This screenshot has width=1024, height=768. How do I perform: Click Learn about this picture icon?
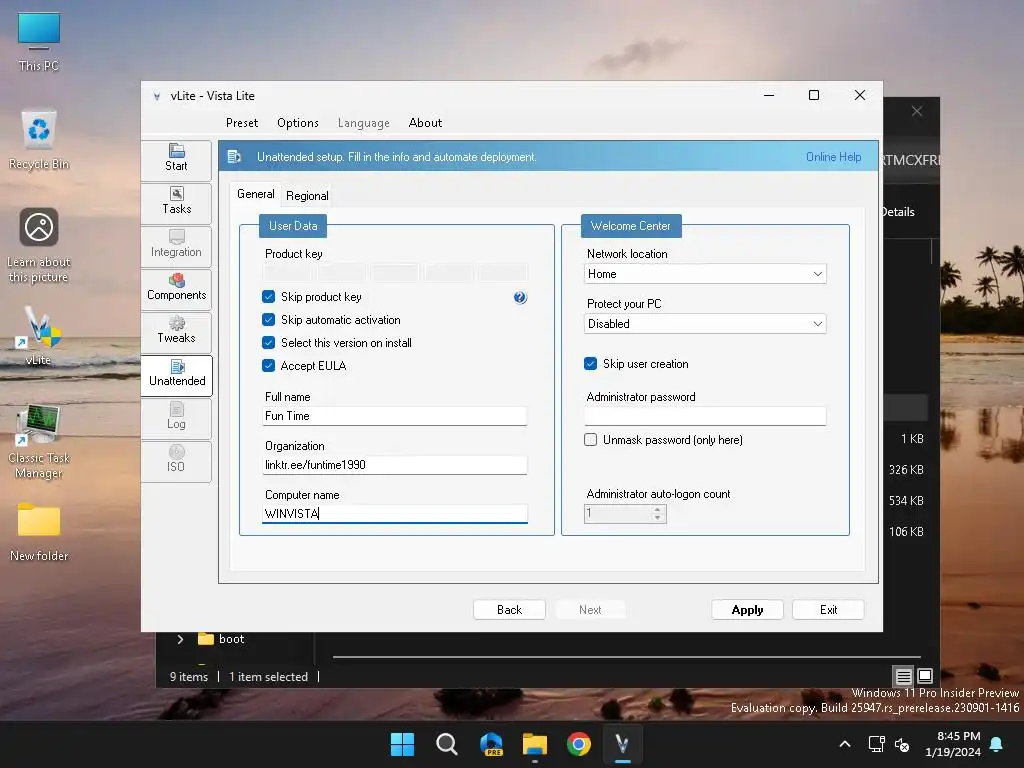point(39,246)
